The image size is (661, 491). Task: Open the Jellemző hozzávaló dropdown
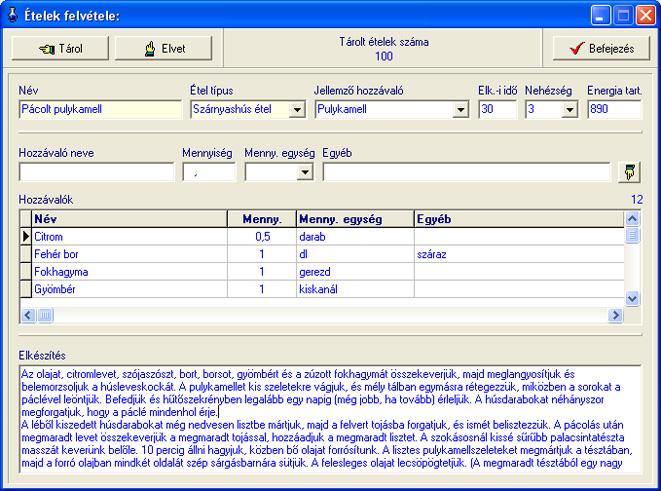click(x=461, y=110)
